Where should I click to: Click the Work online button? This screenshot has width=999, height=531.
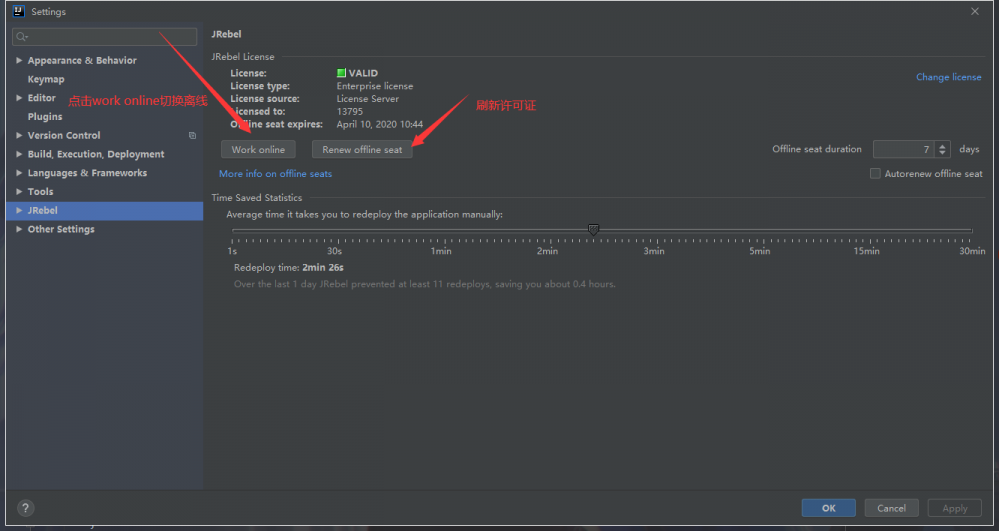tap(258, 149)
